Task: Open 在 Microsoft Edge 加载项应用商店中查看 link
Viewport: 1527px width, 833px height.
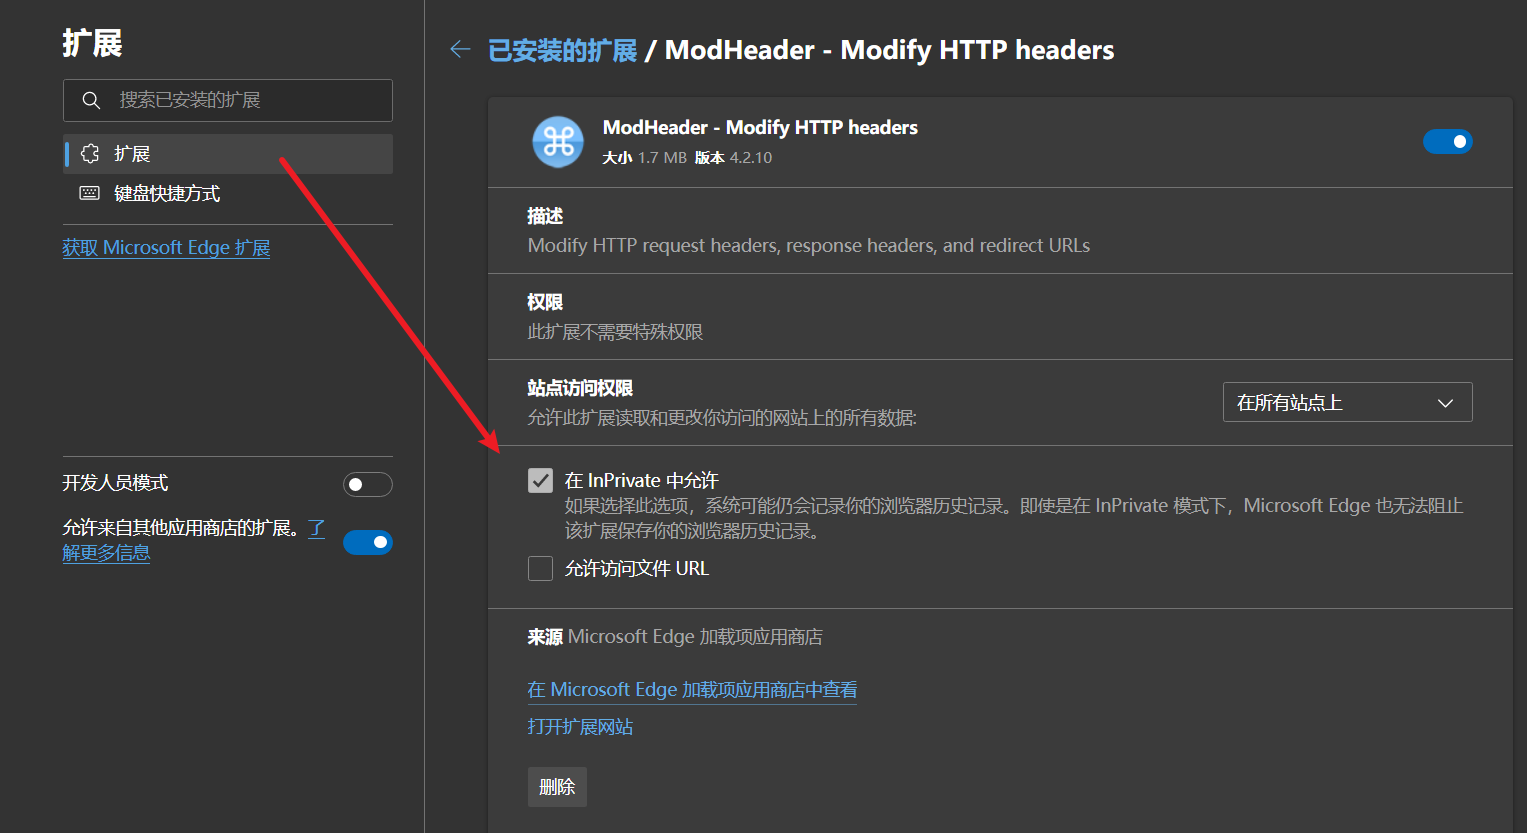Action: tap(692, 690)
